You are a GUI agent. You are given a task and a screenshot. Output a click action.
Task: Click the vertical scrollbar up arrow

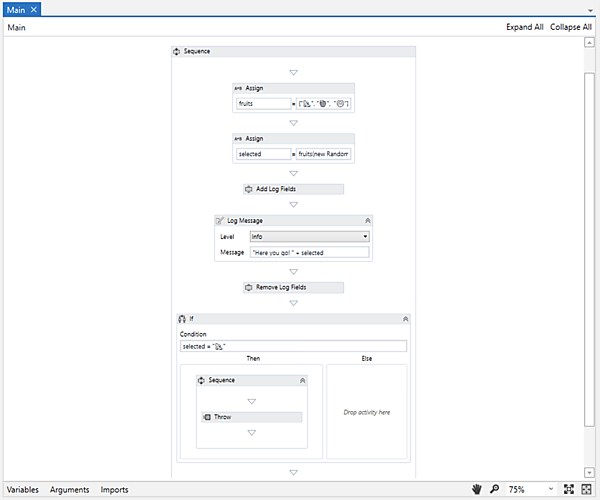[x=589, y=42]
